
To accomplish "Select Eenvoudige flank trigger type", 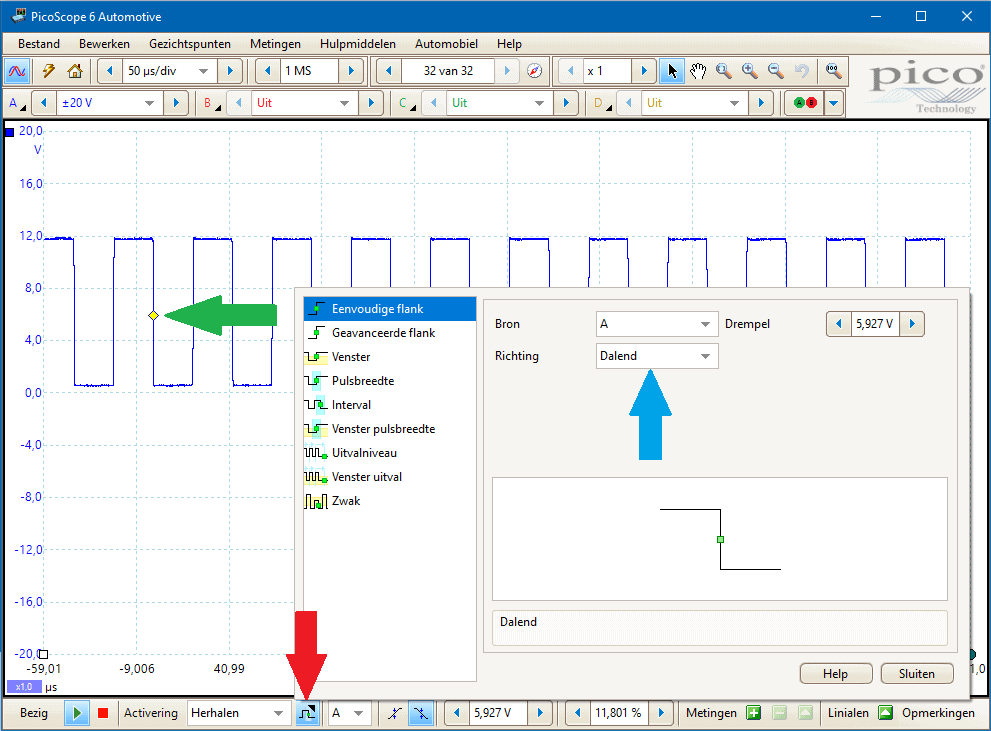I will [x=389, y=309].
